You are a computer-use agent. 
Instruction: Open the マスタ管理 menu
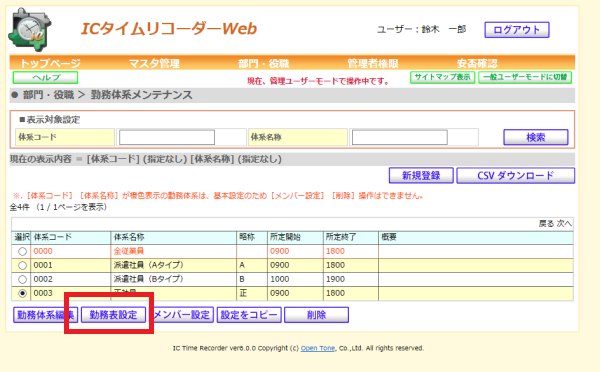pyautogui.click(x=154, y=63)
